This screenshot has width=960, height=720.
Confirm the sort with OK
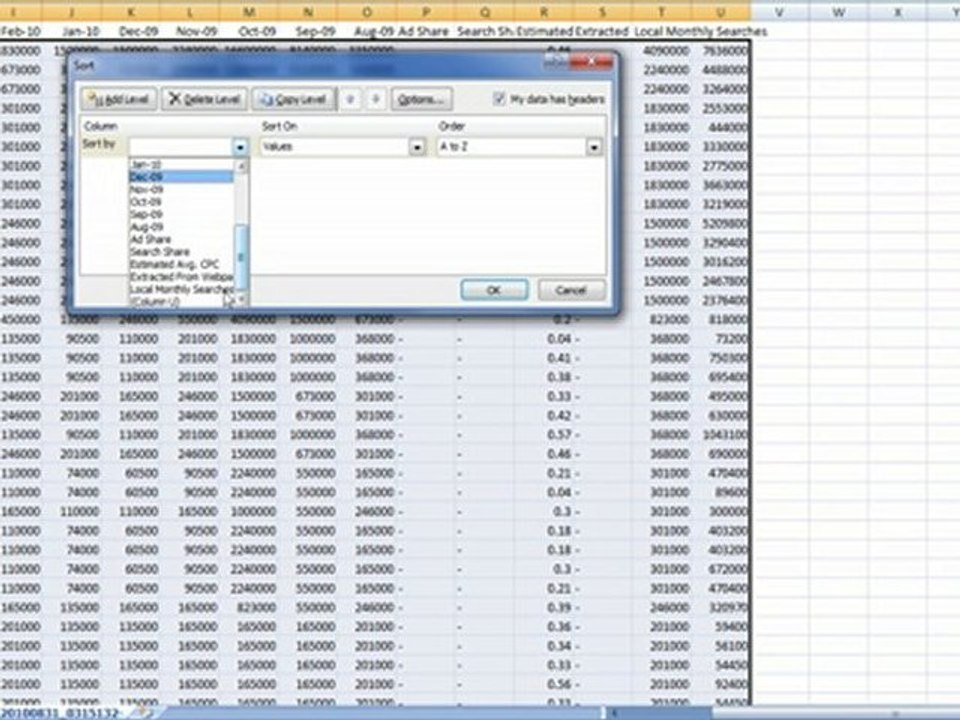point(494,290)
